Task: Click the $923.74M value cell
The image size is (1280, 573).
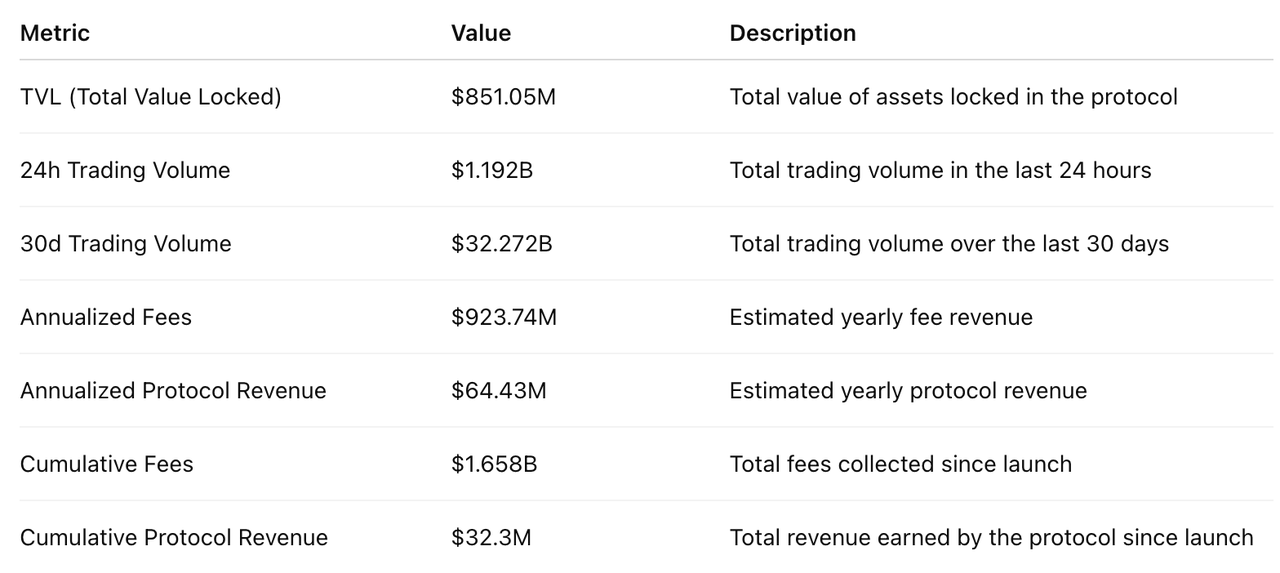Action: (504, 317)
